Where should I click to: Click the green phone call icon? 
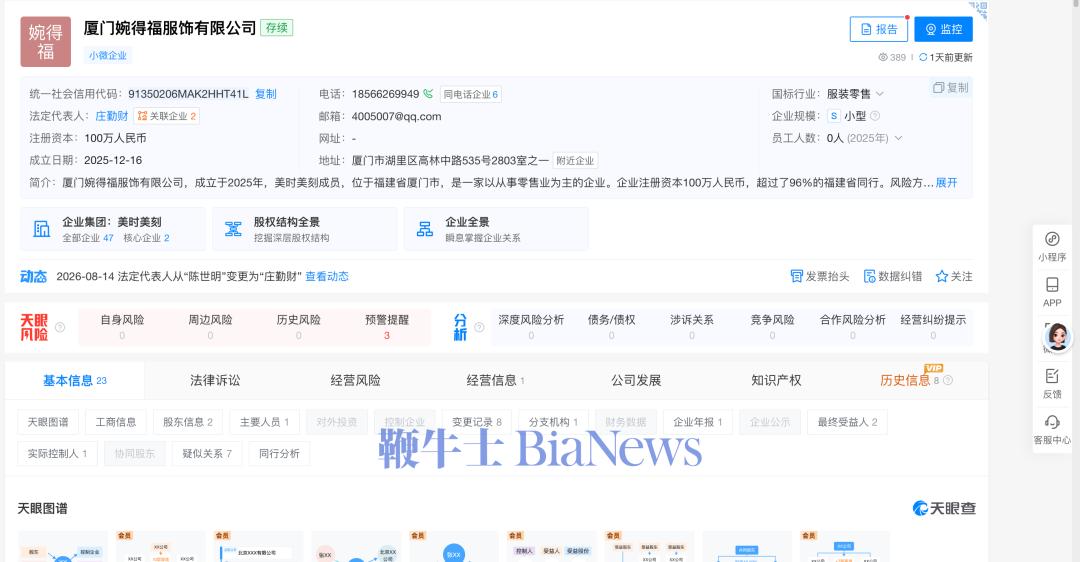click(428, 94)
